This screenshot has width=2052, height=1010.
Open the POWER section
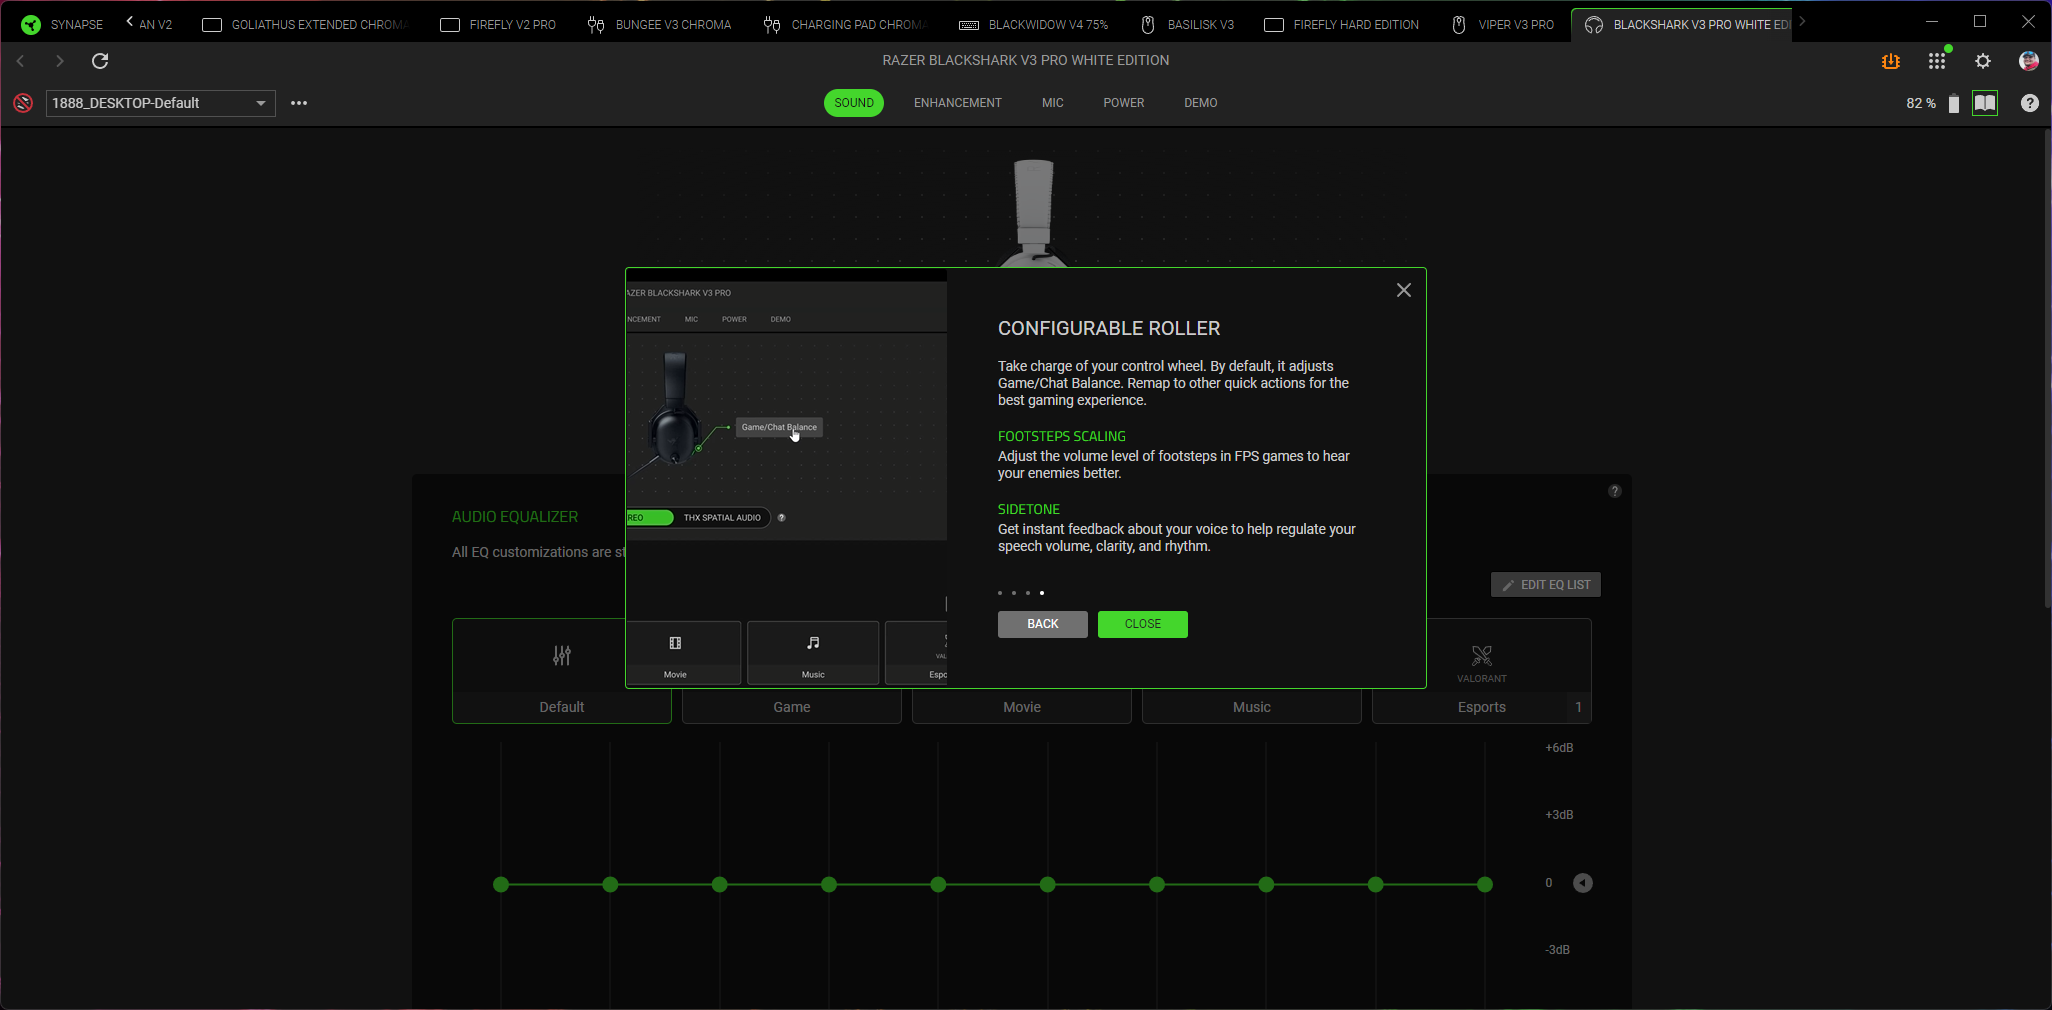coord(1124,103)
